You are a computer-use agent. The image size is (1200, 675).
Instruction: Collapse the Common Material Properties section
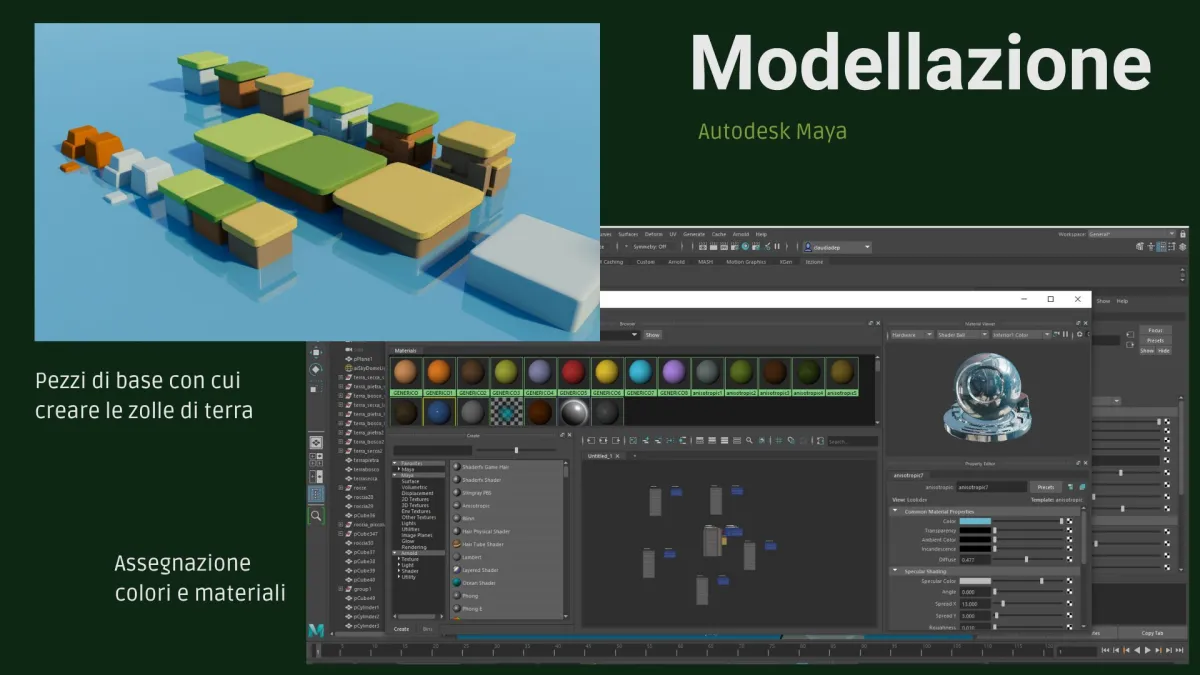pyautogui.click(x=895, y=511)
